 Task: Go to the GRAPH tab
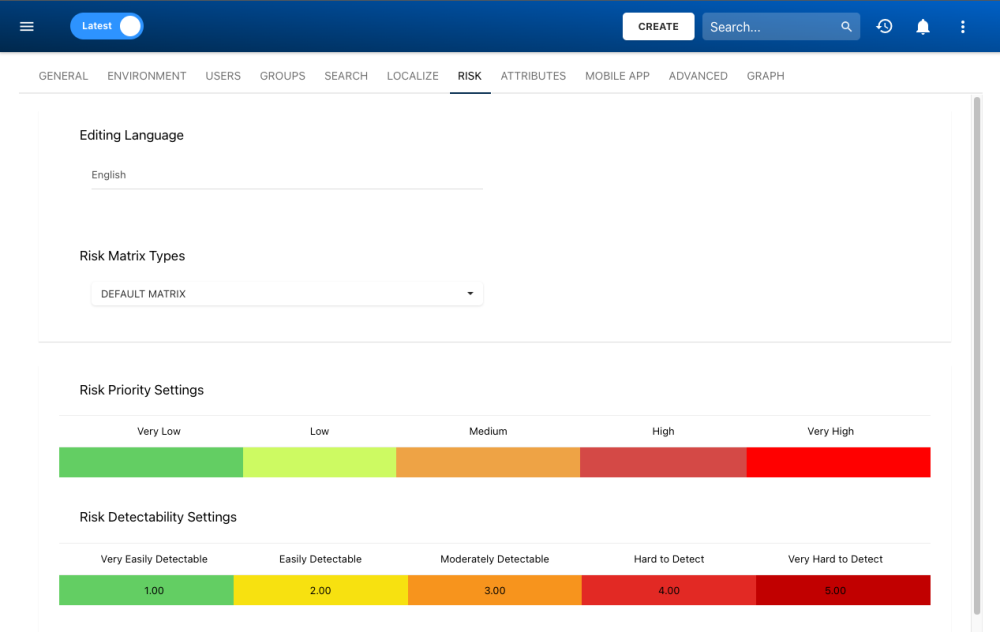coord(765,76)
